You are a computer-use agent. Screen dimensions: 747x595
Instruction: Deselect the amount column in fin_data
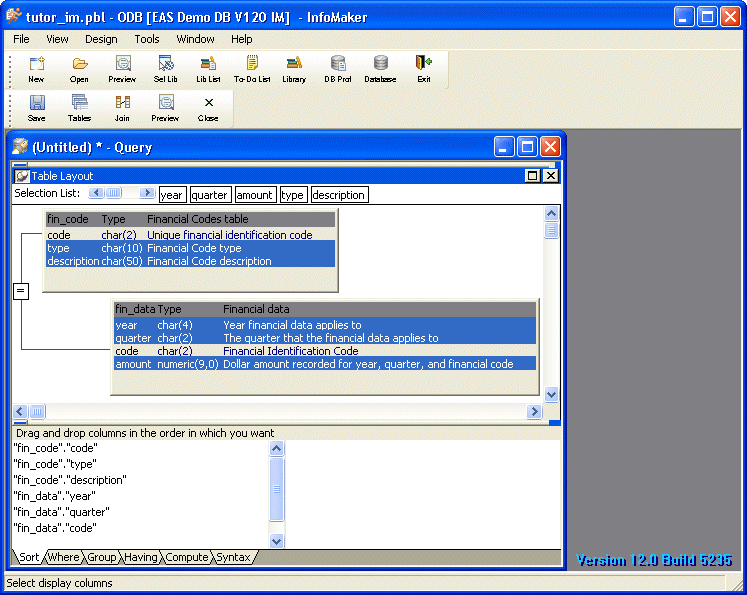click(x=325, y=364)
